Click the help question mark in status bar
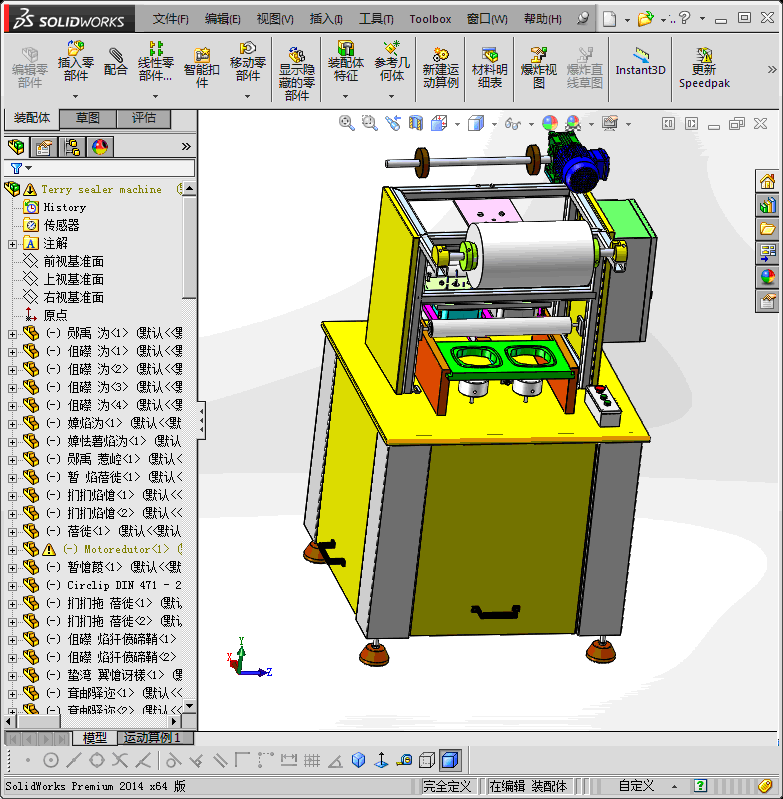The image size is (783, 799). point(700,786)
